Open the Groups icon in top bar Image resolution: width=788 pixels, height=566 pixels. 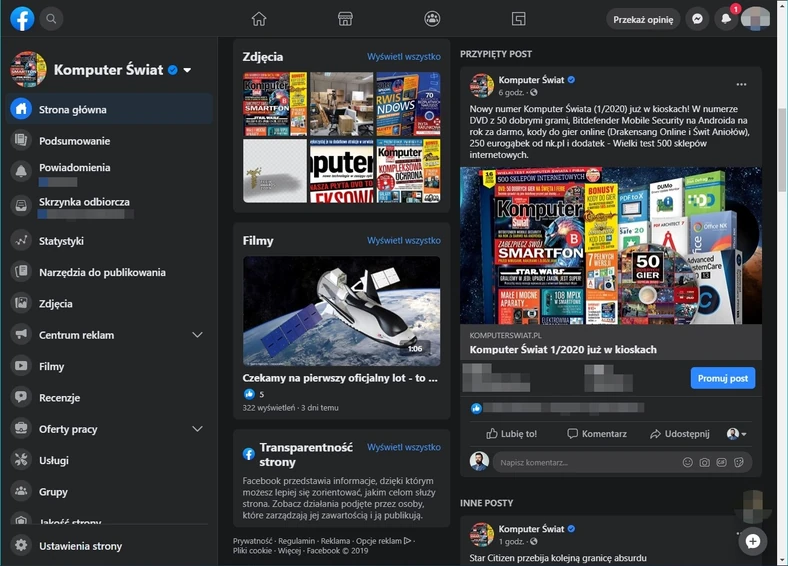coord(432,19)
